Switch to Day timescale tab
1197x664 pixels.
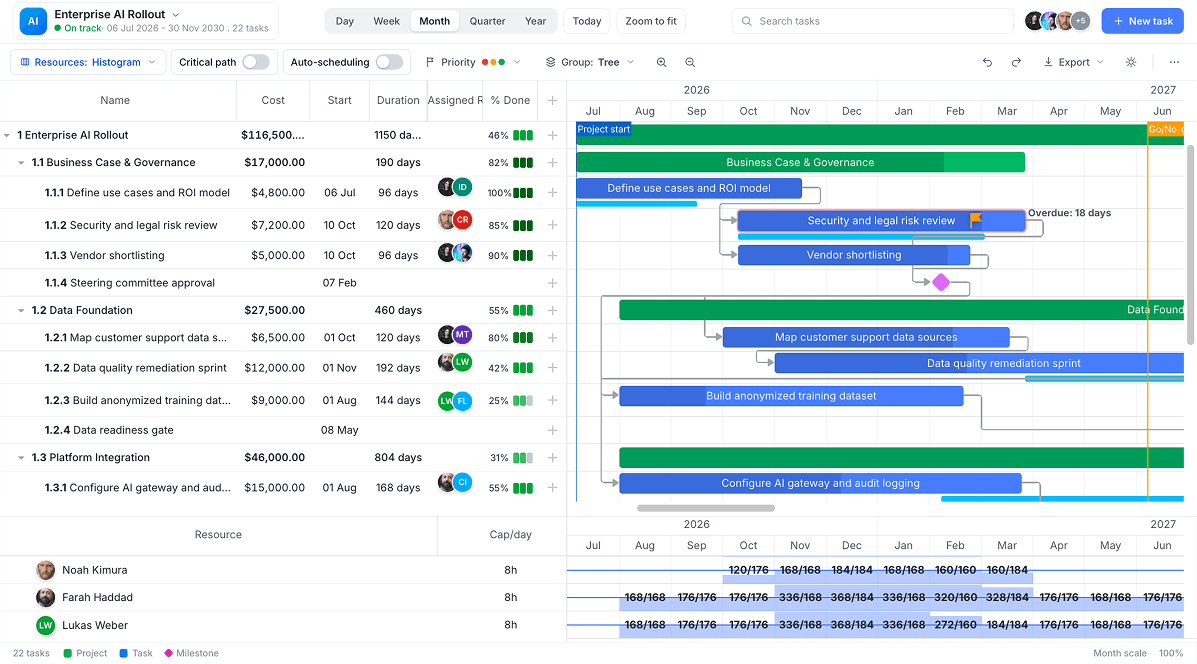click(x=345, y=21)
